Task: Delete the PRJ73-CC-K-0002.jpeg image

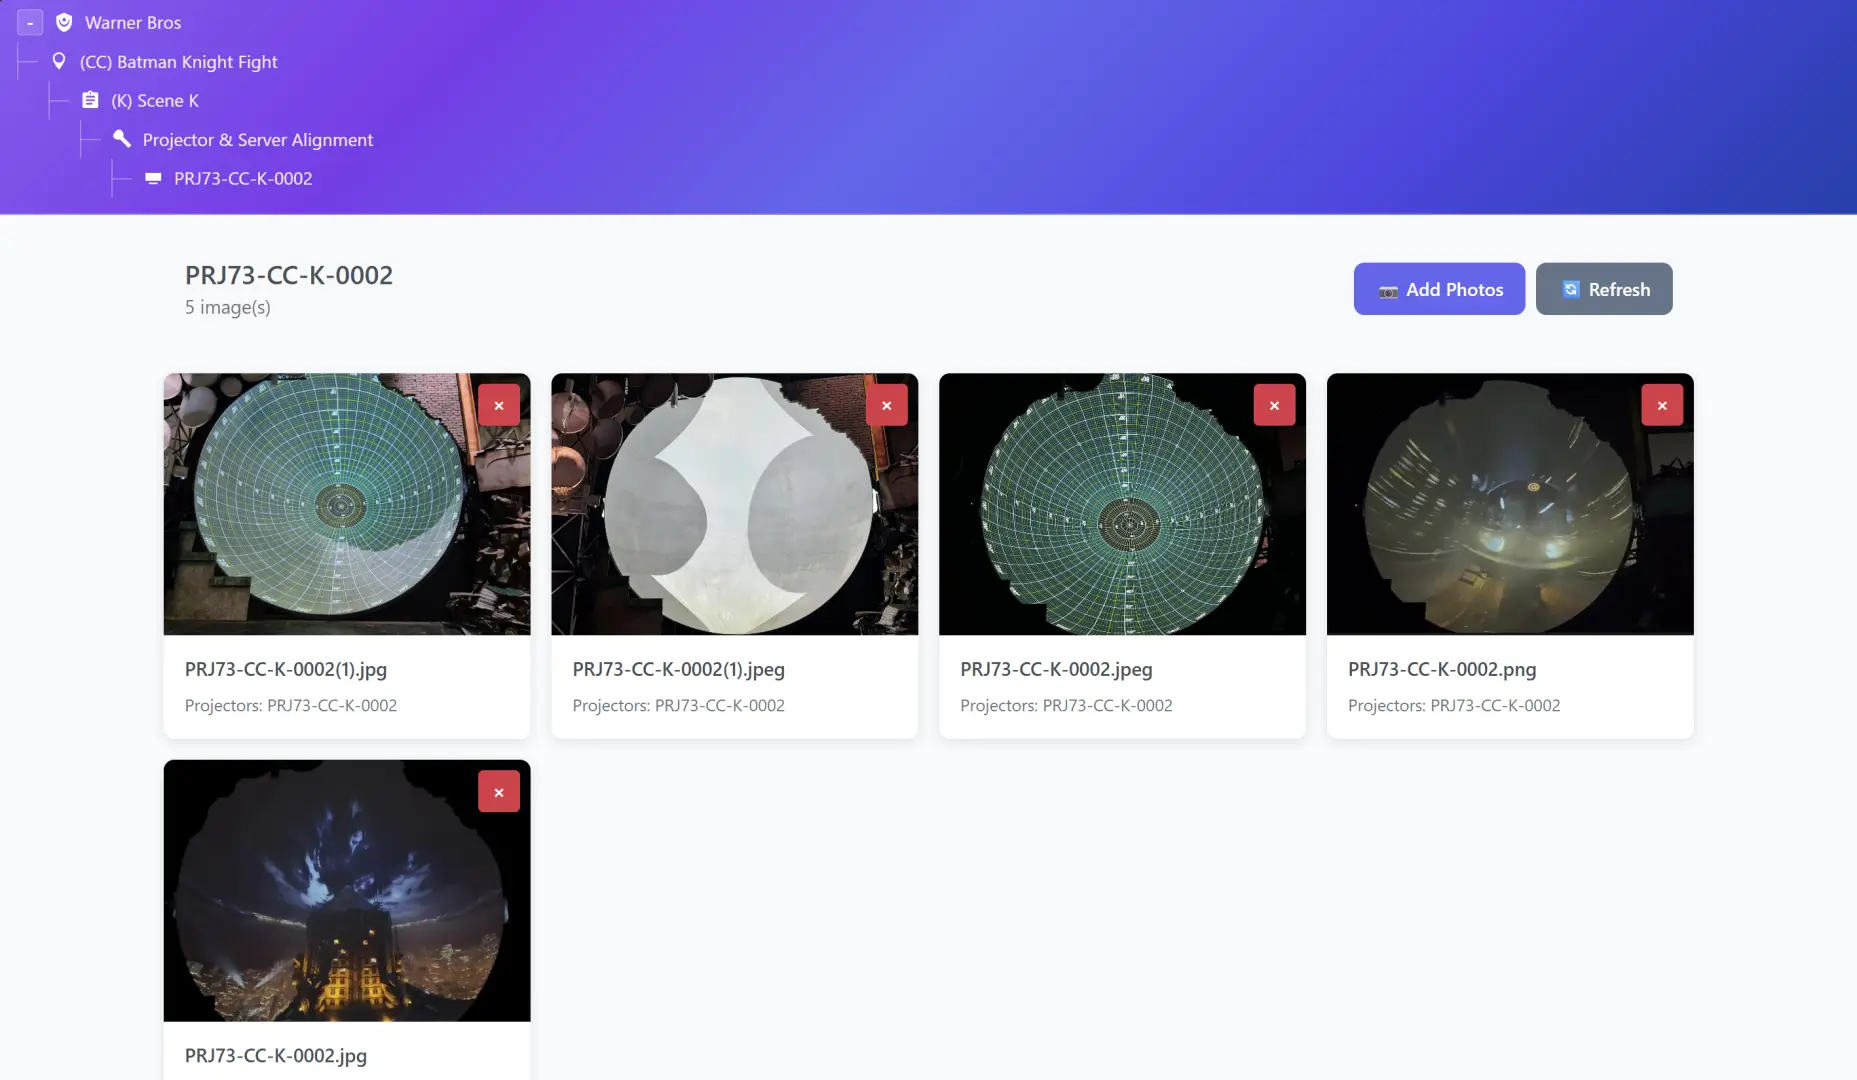Action: 1273,405
